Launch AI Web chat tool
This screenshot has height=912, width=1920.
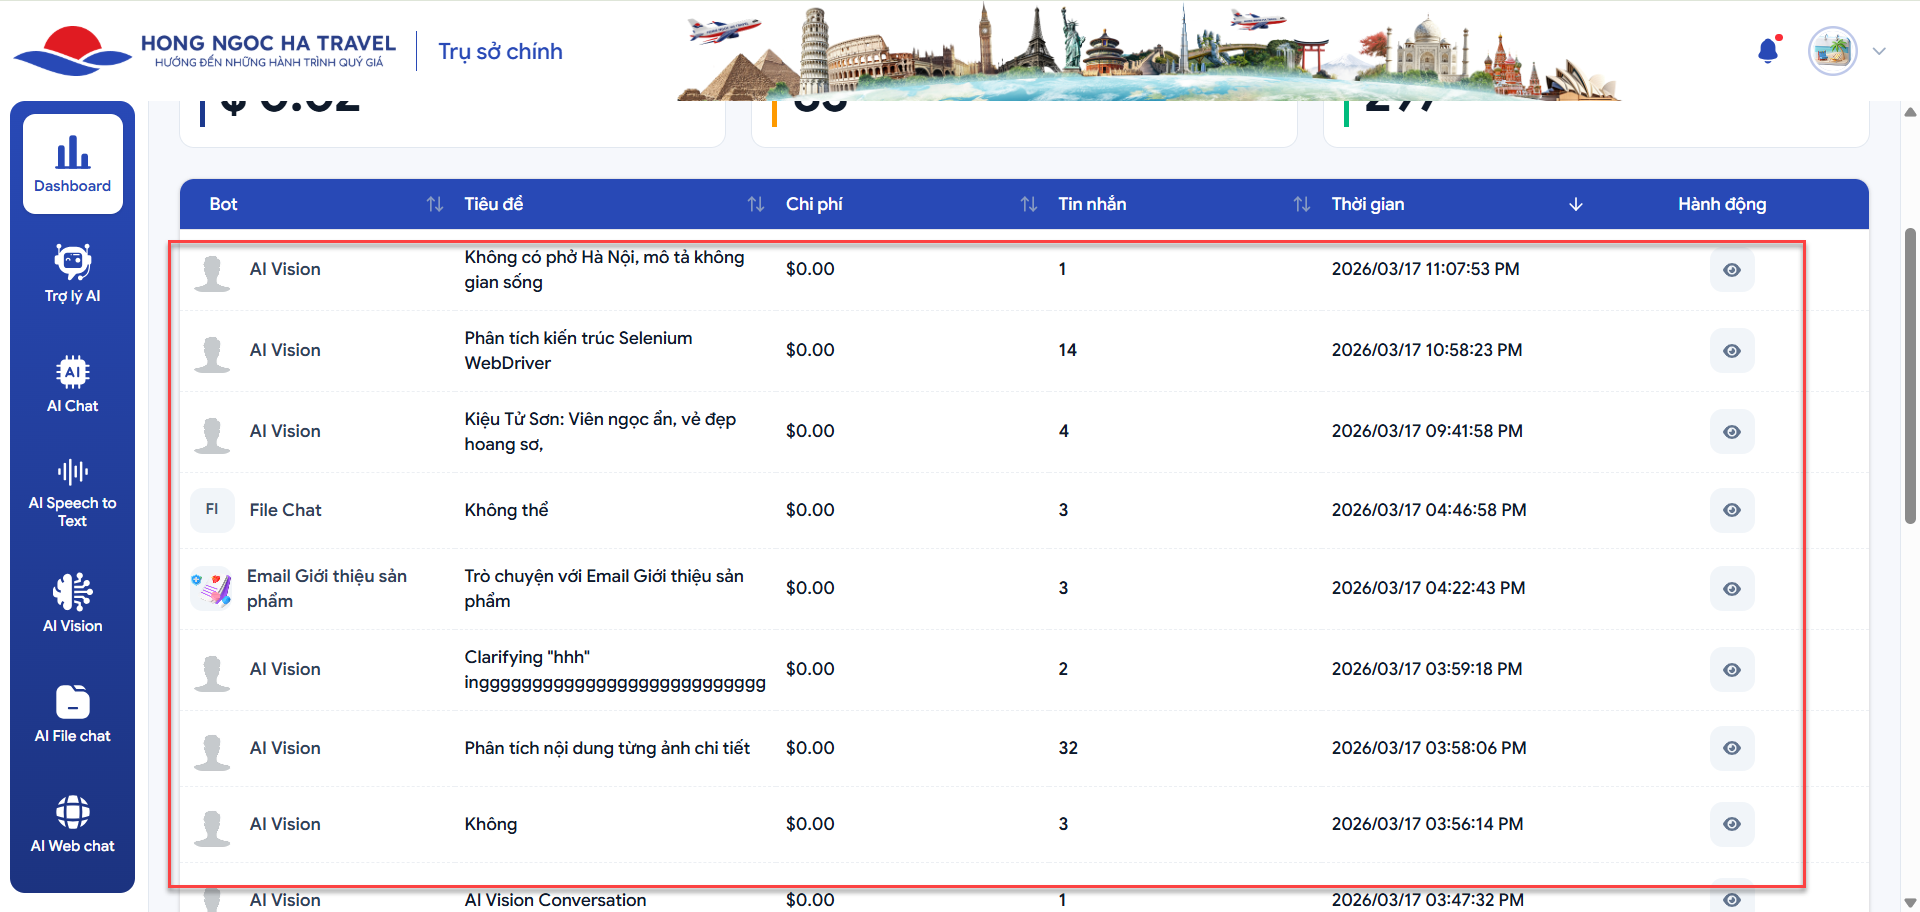tap(73, 823)
